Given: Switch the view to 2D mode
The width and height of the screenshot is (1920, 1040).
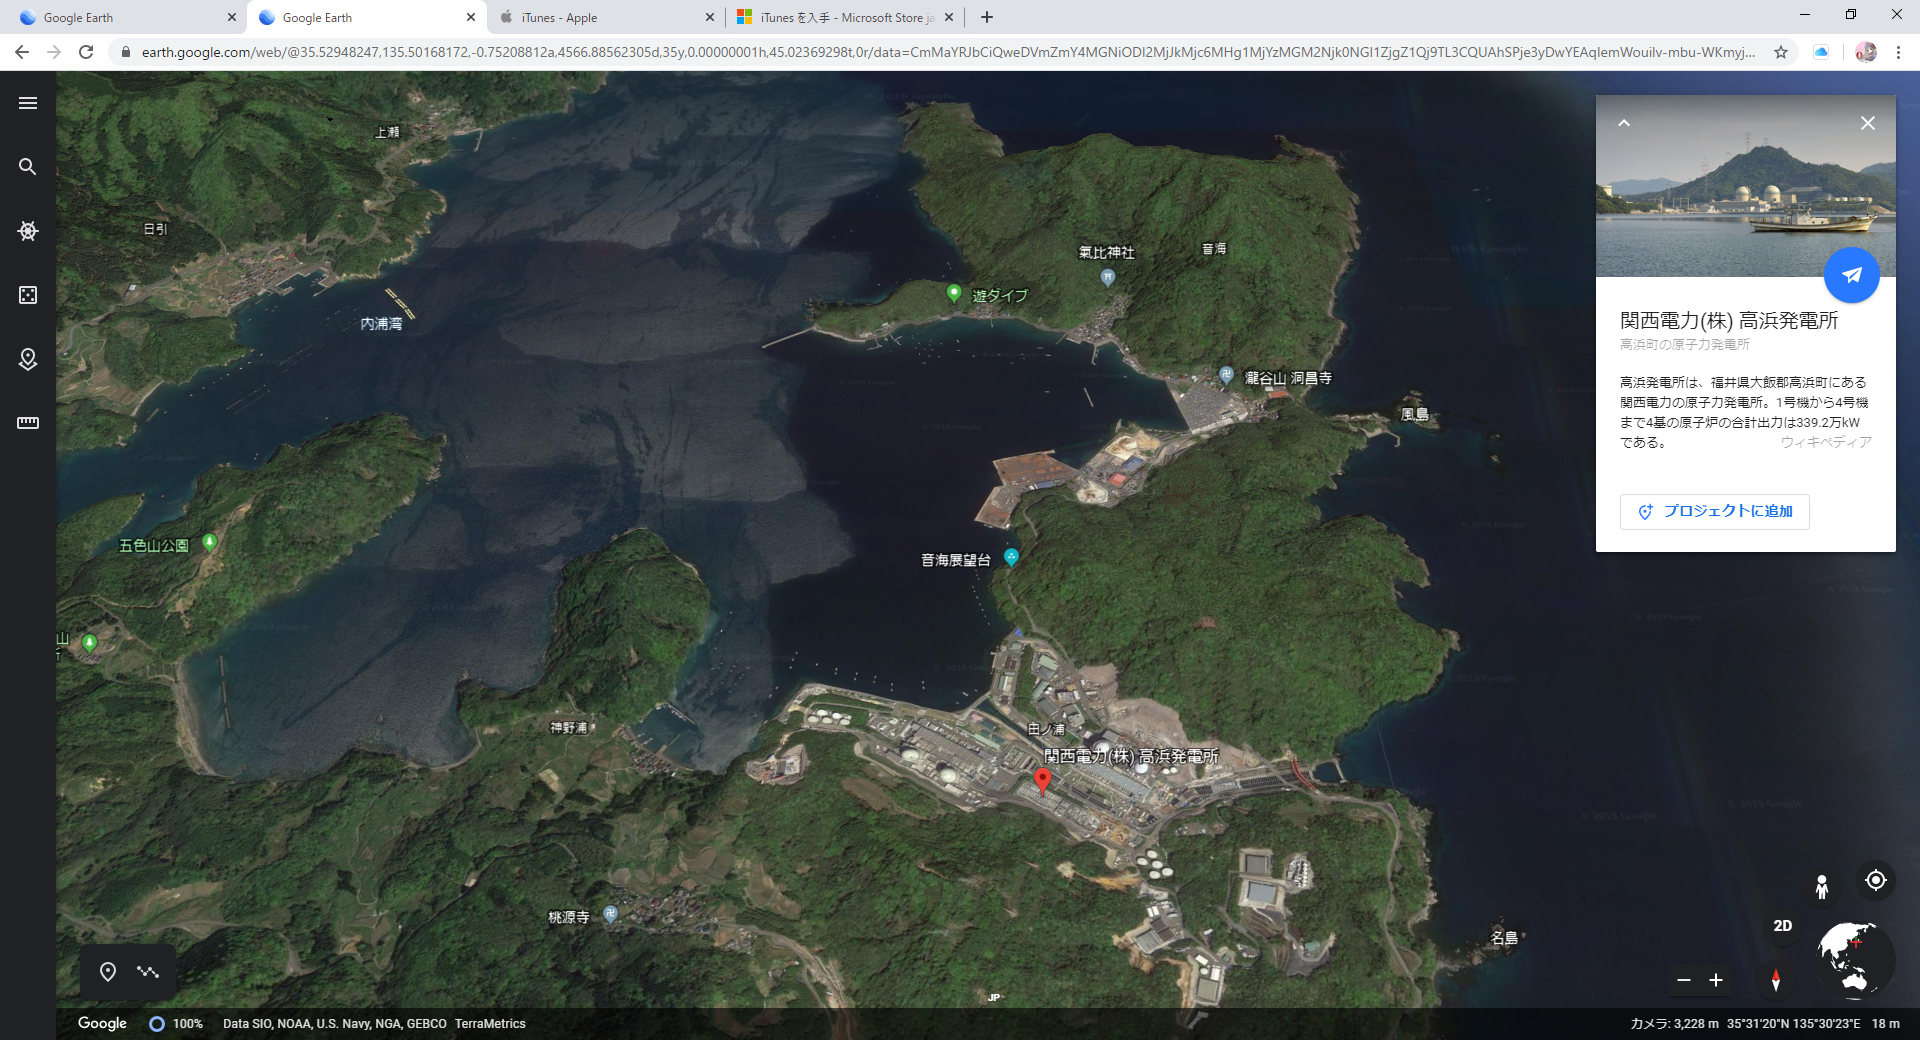Looking at the screenshot, I should pyautogui.click(x=1783, y=926).
